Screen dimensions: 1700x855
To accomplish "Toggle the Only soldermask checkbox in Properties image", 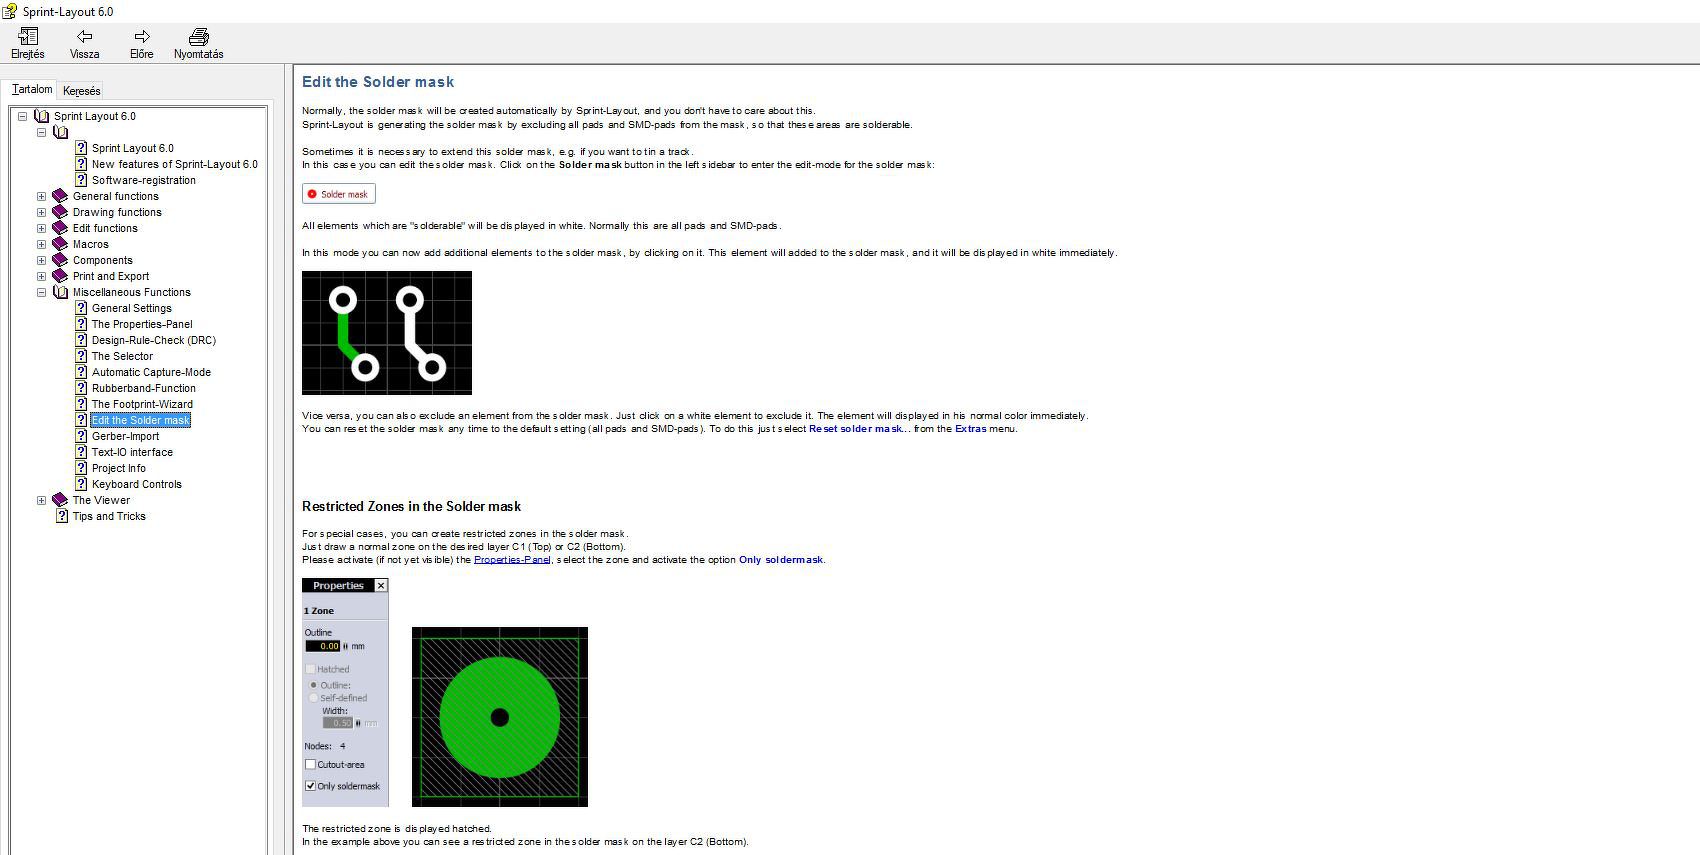I will point(310,786).
